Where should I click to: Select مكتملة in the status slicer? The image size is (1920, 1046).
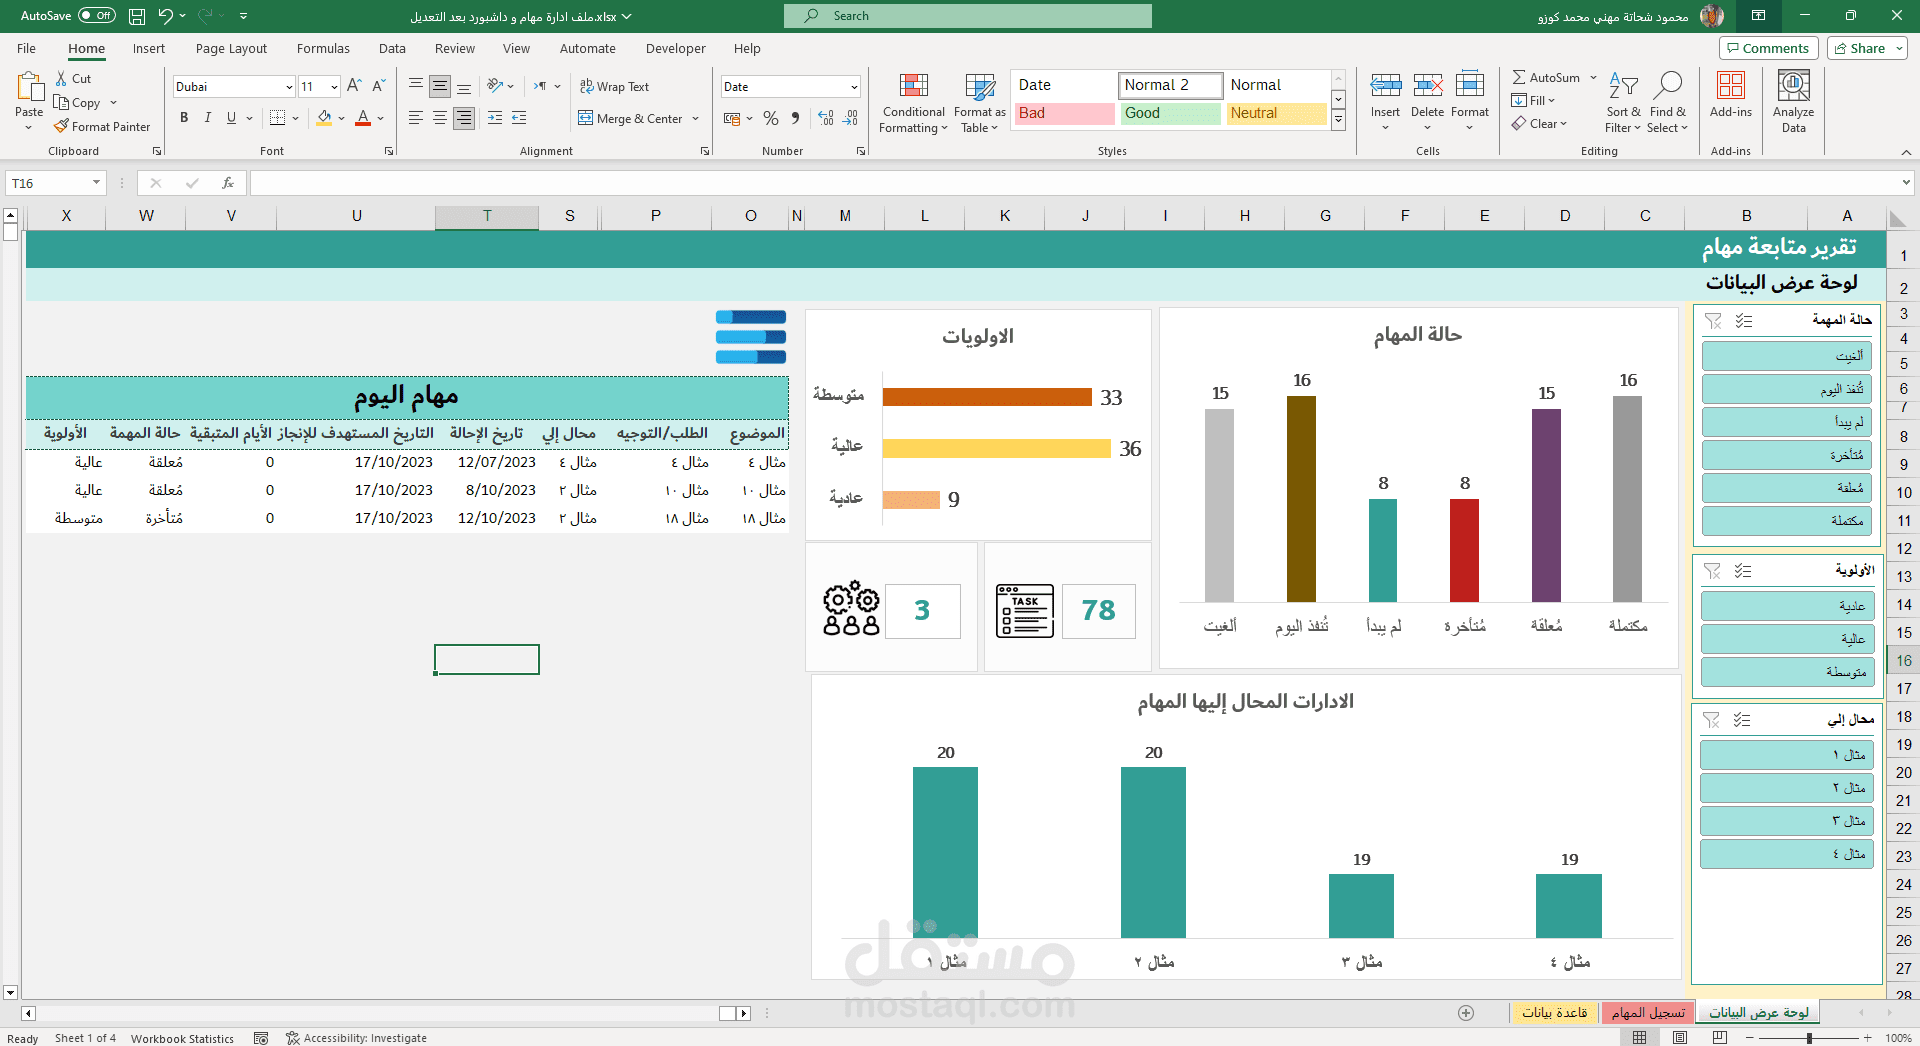pyautogui.click(x=1787, y=520)
